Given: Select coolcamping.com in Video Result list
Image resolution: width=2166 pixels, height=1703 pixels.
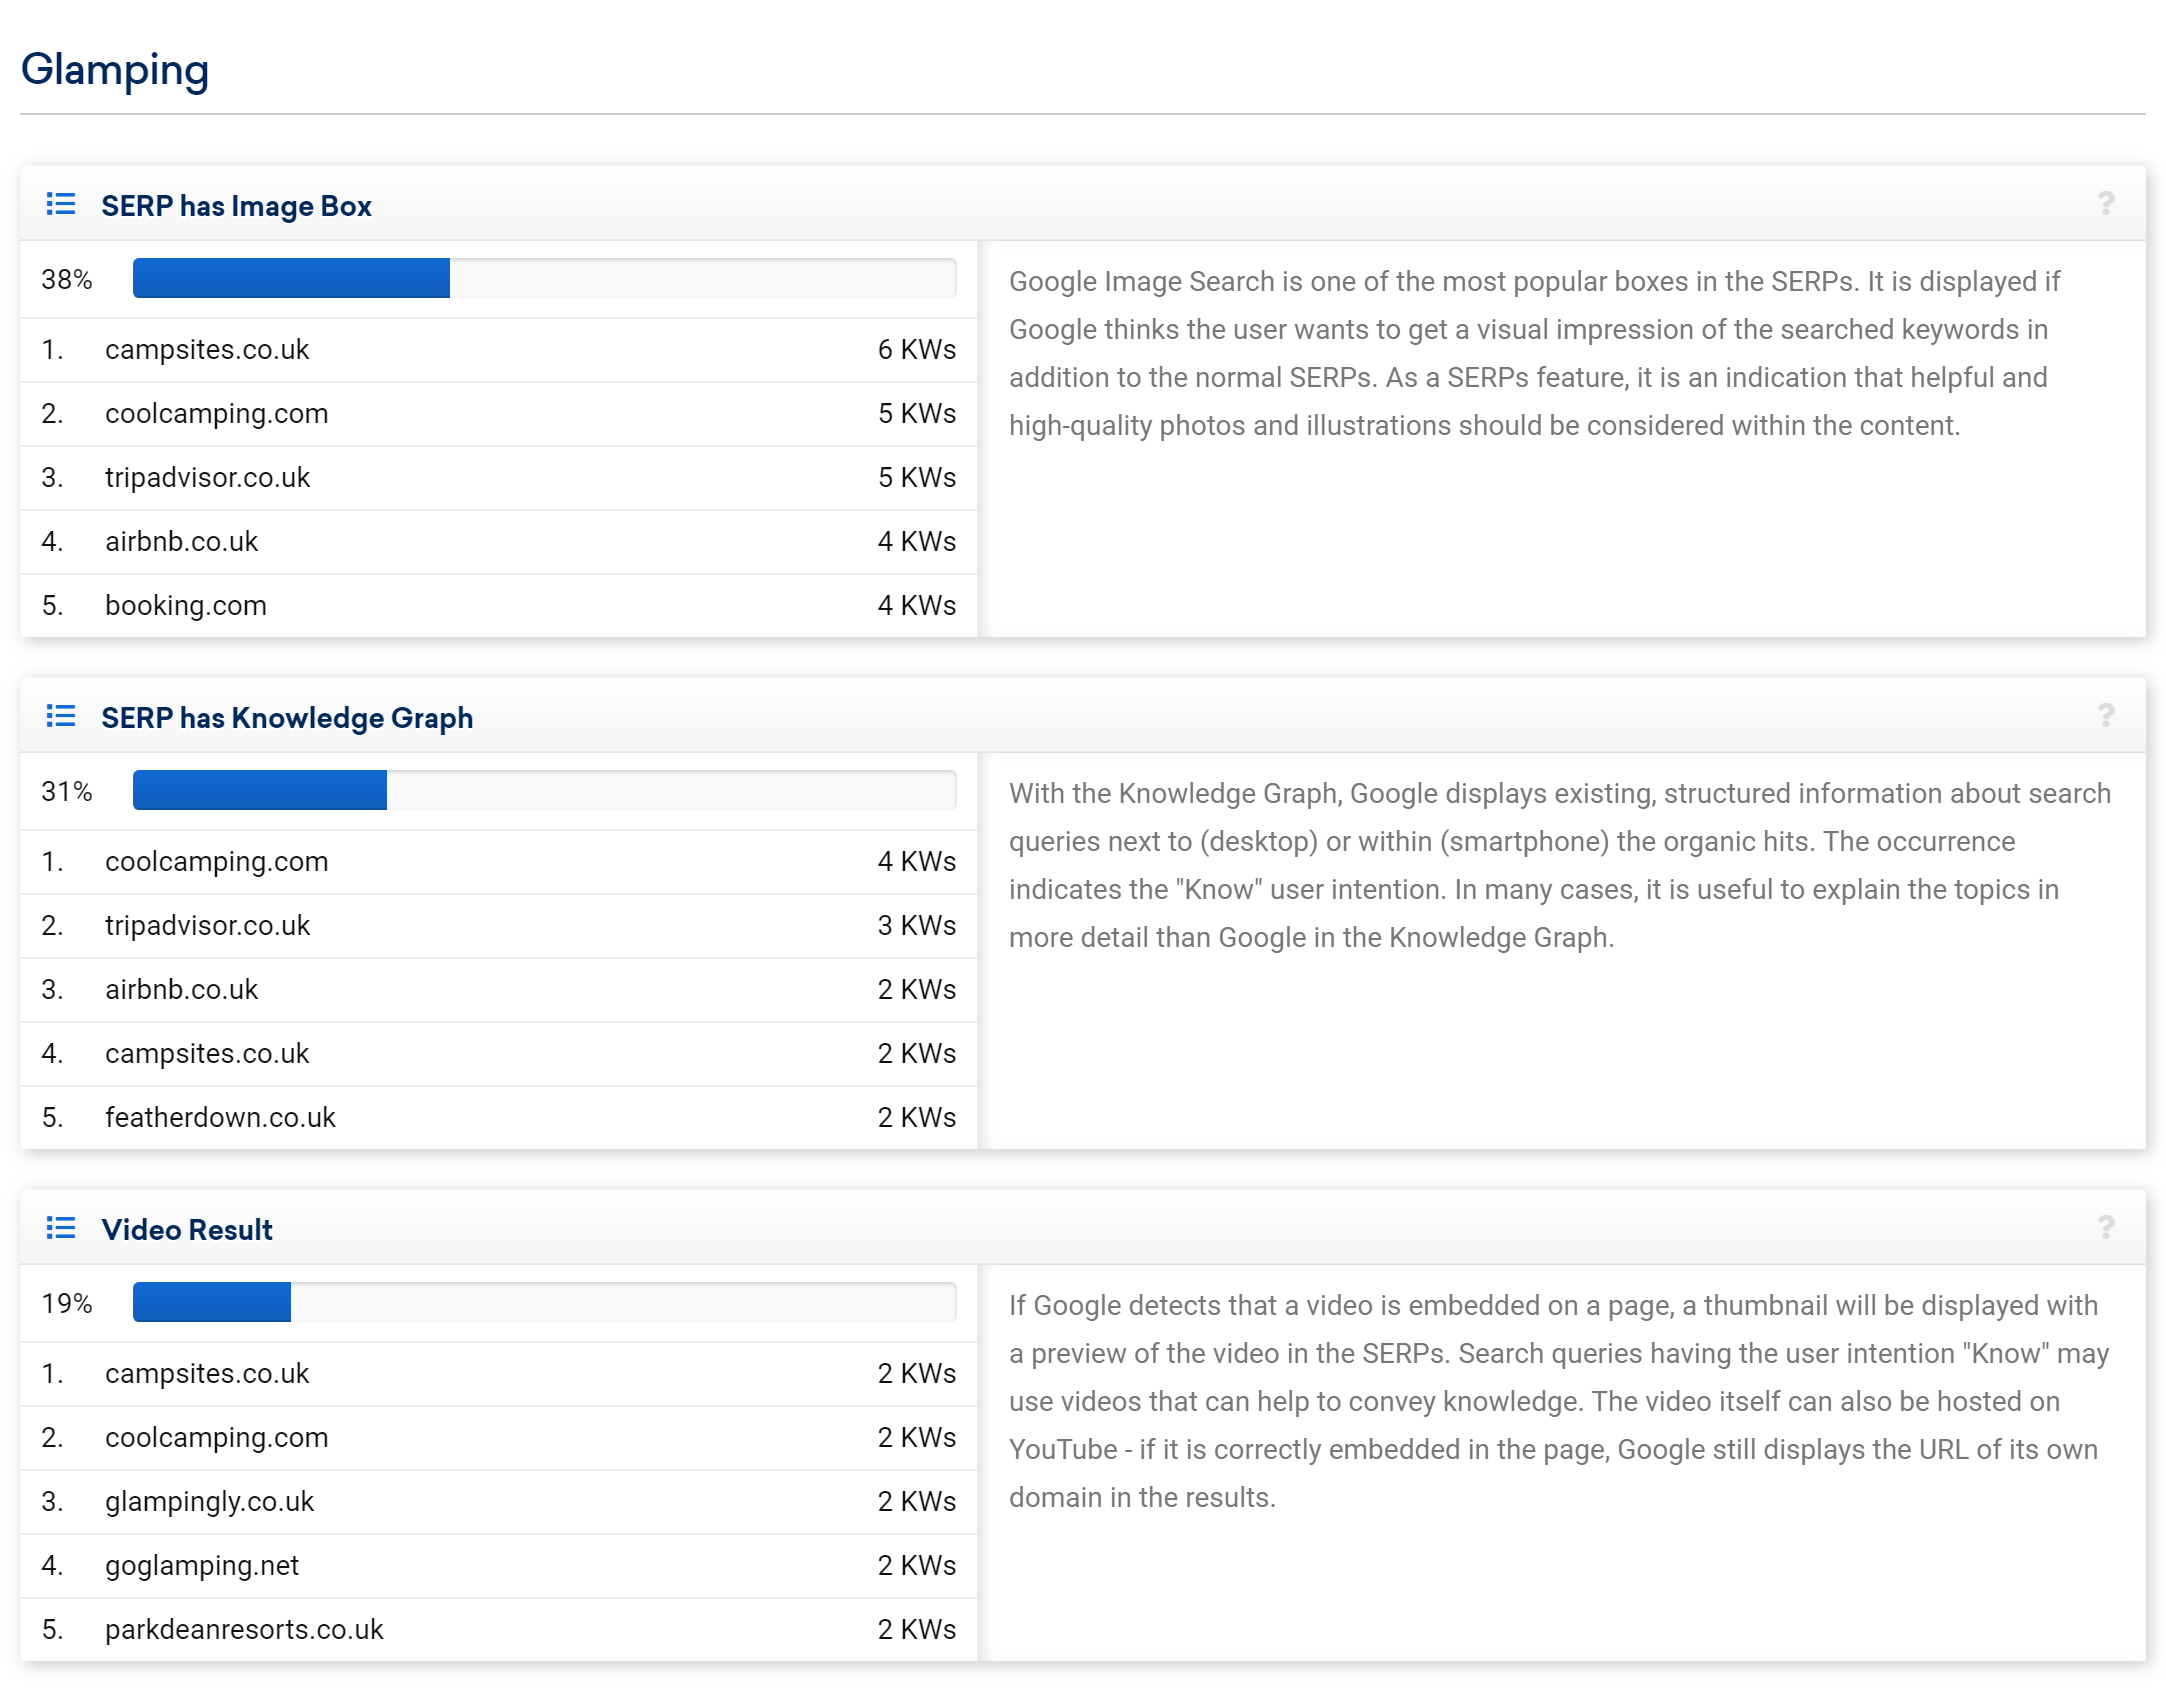Looking at the screenshot, I should pyautogui.click(x=216, y=1438).
